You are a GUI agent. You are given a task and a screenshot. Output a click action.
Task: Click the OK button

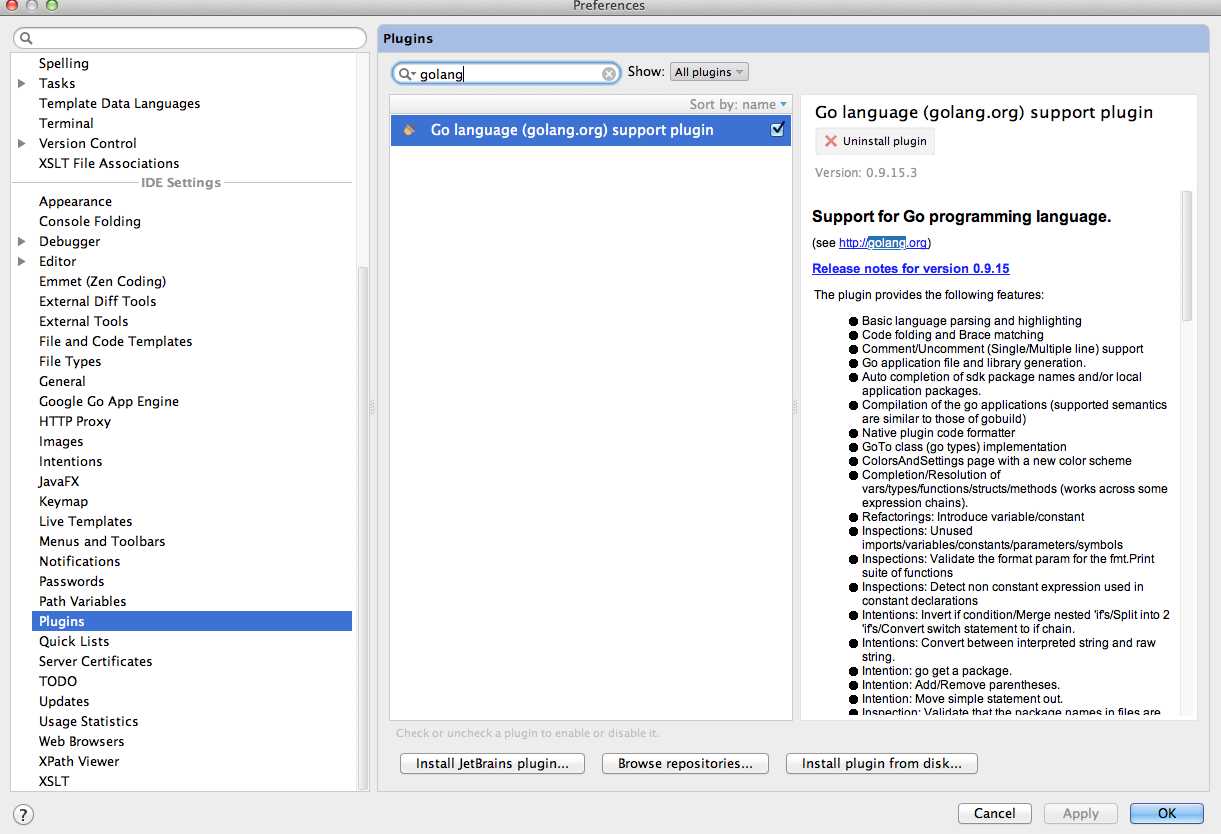point(1167,814)
